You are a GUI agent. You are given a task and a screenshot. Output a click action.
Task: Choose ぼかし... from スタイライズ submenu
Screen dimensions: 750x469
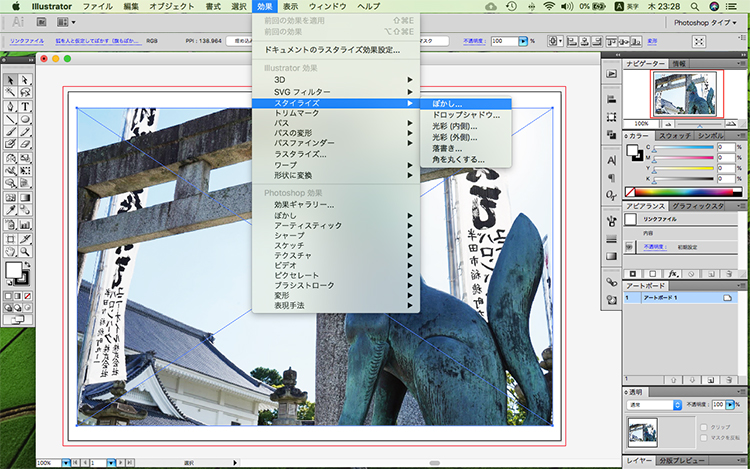(447, 103)
